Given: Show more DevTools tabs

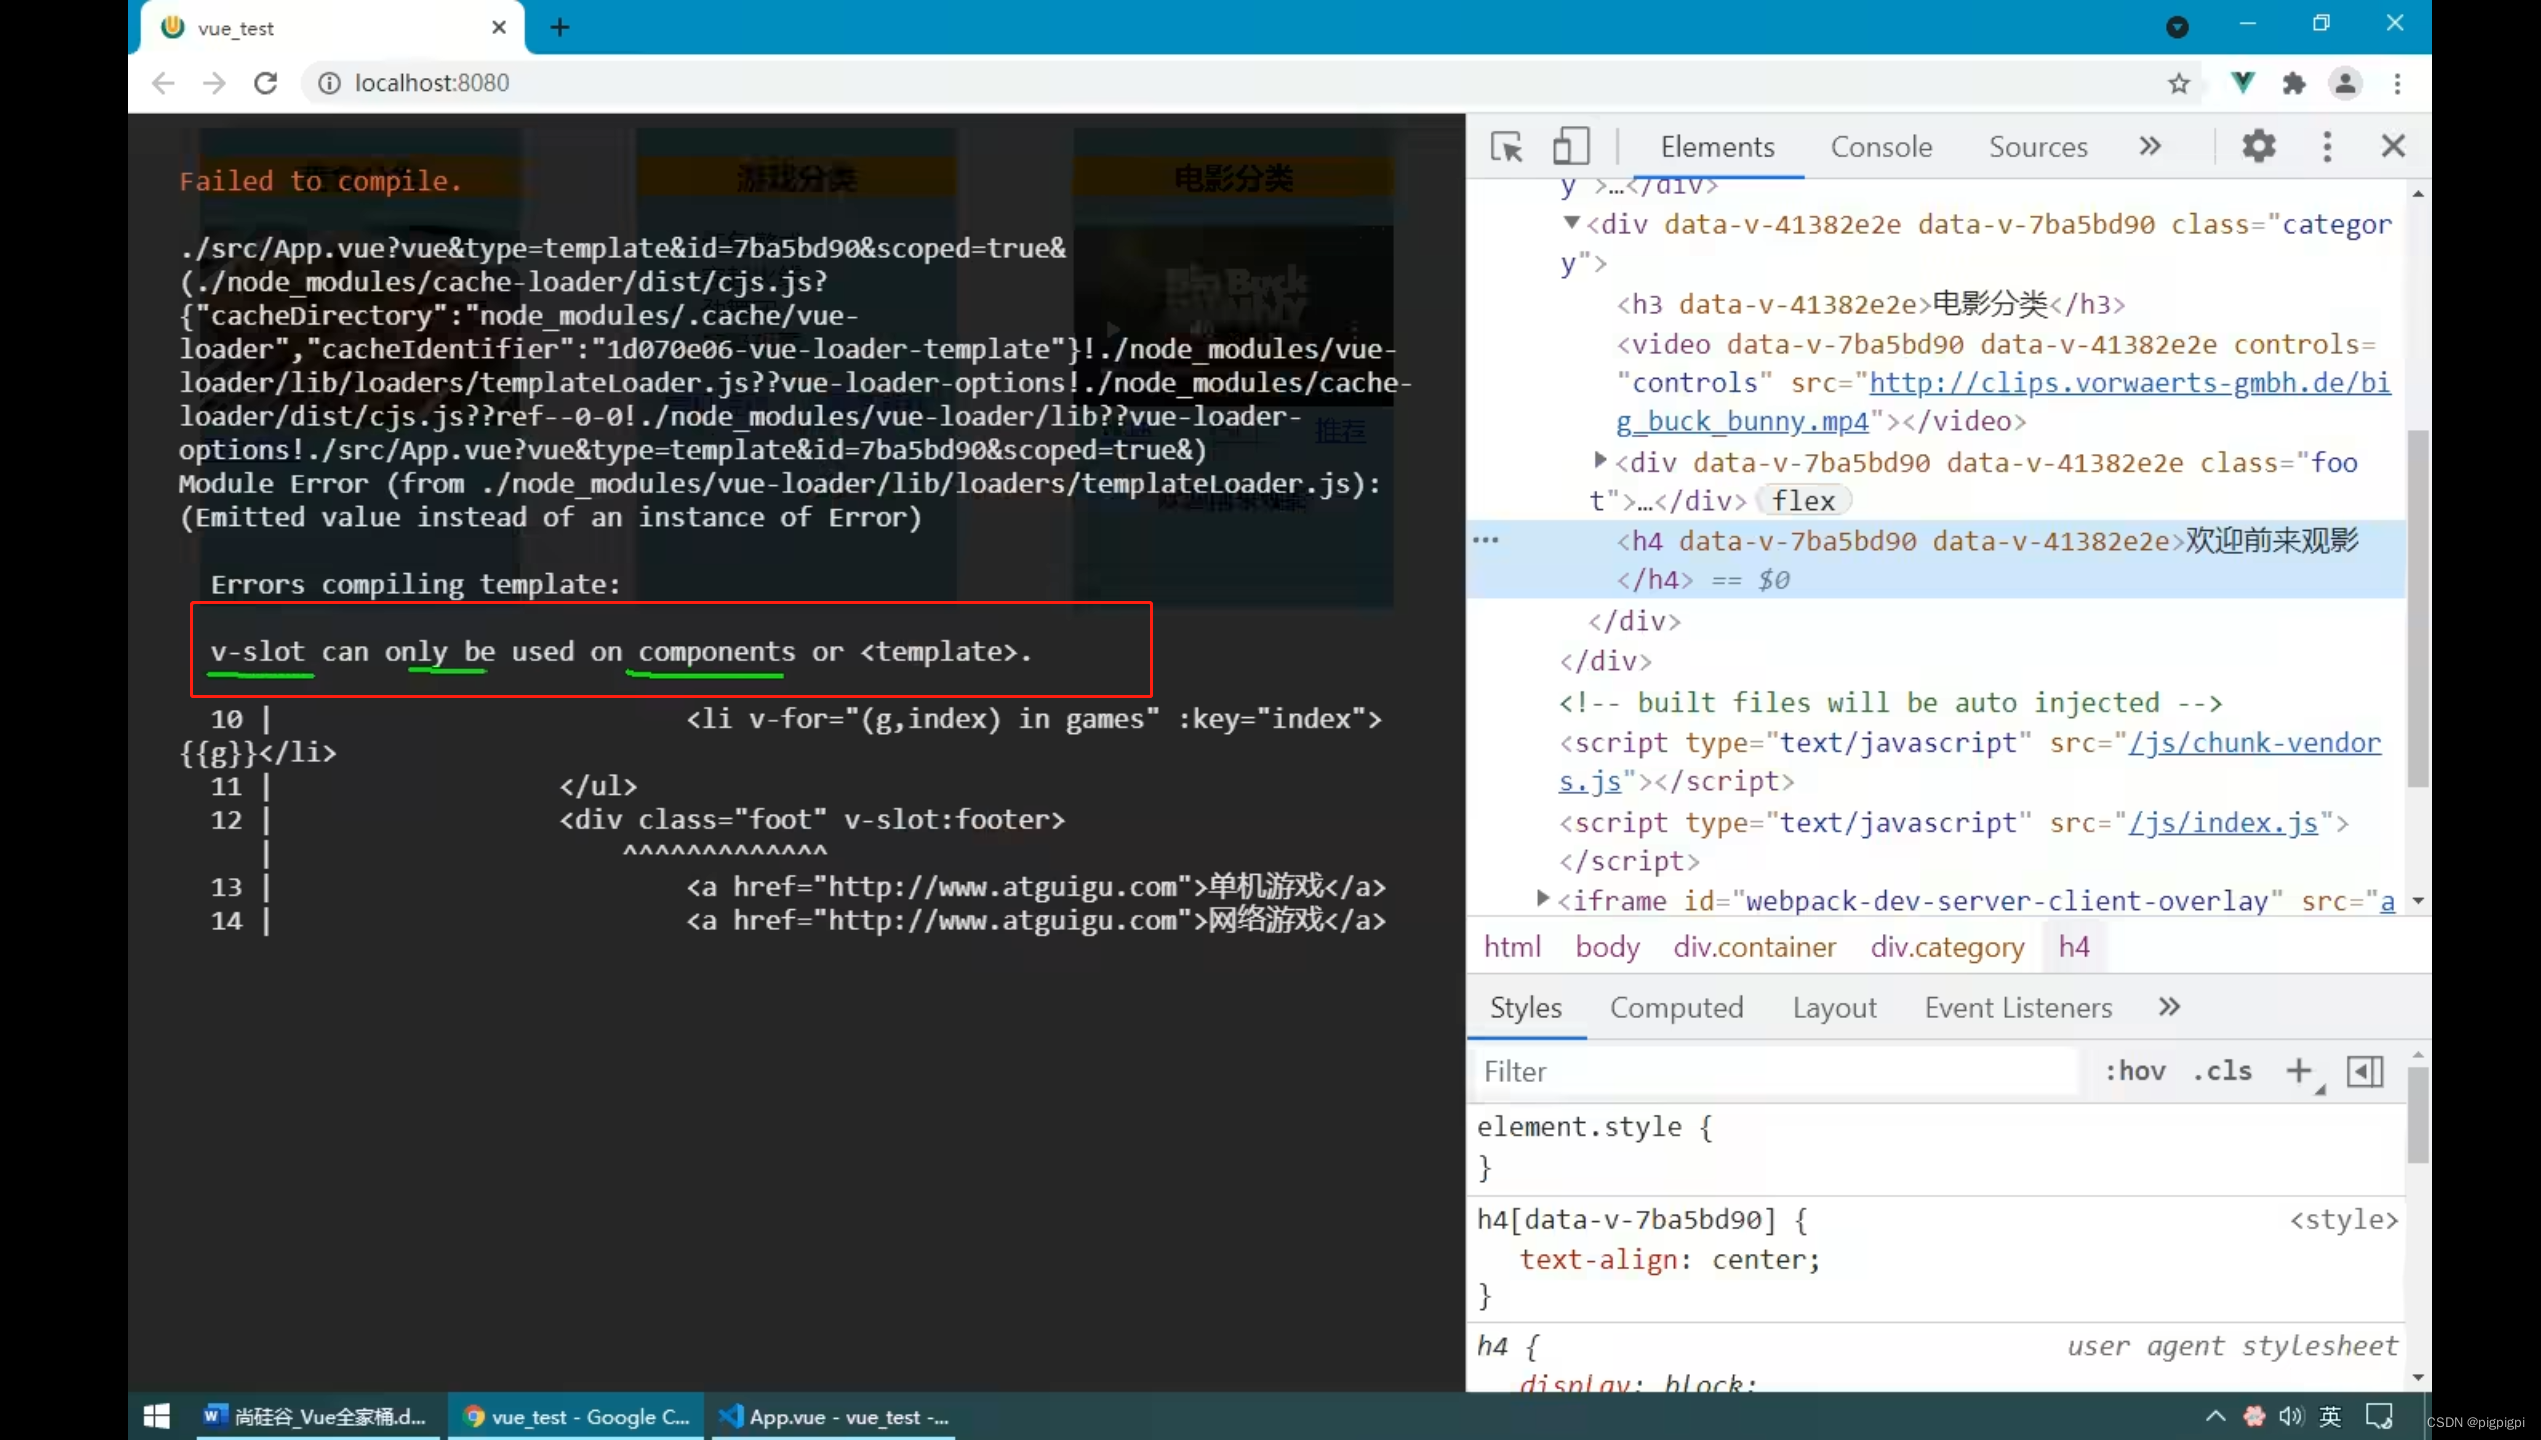Looking at the screenshot, I should coord(2149,147).
